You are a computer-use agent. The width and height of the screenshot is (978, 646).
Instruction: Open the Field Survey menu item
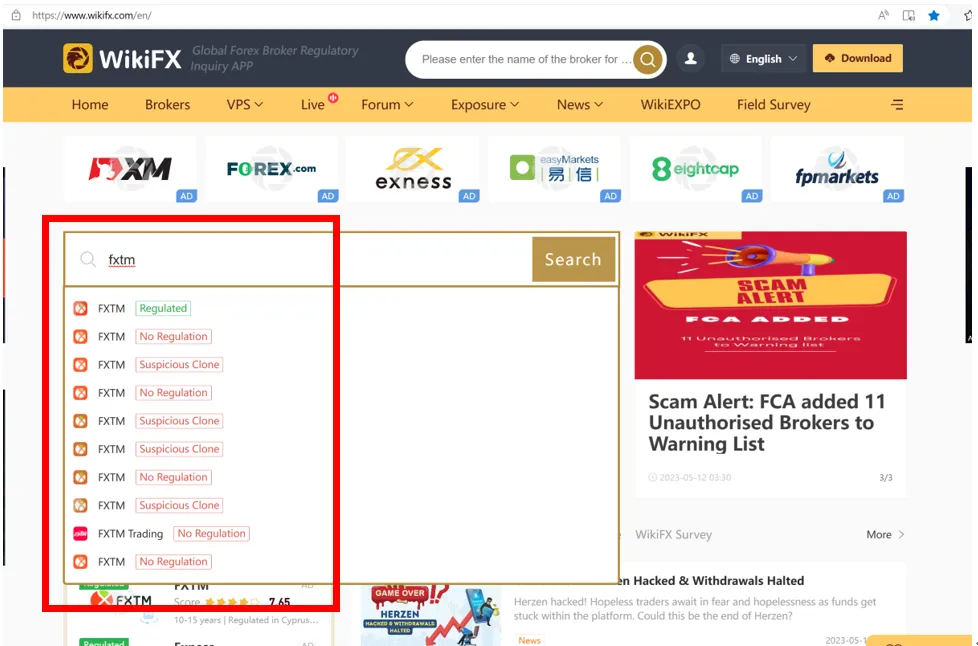coord(773,105)
